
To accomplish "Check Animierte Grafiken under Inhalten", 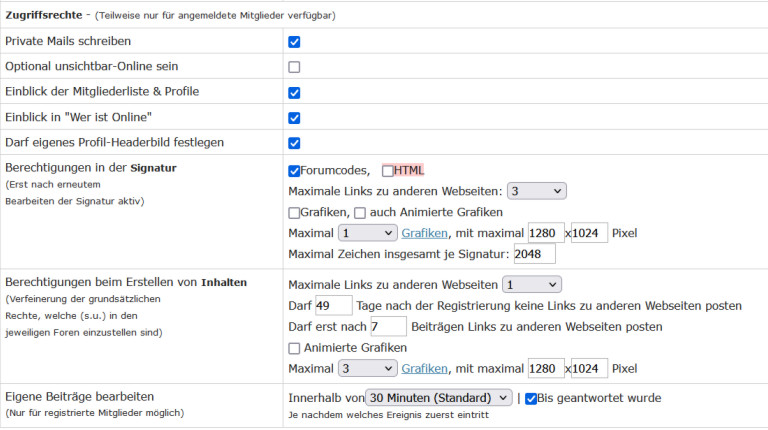I will click(294, 348).
